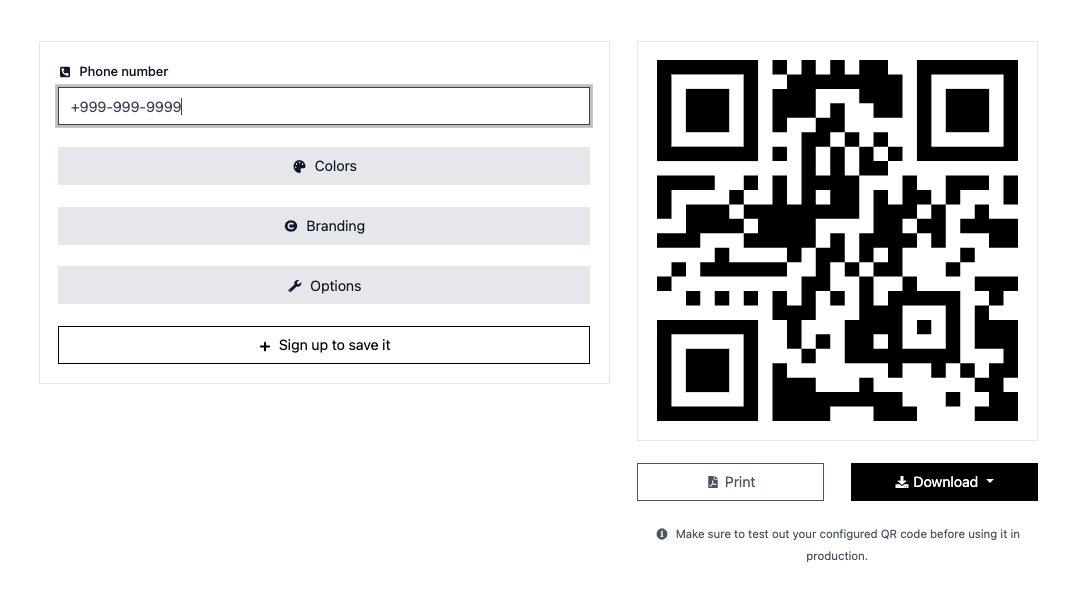Click Sign up to save it

[324, 344]
